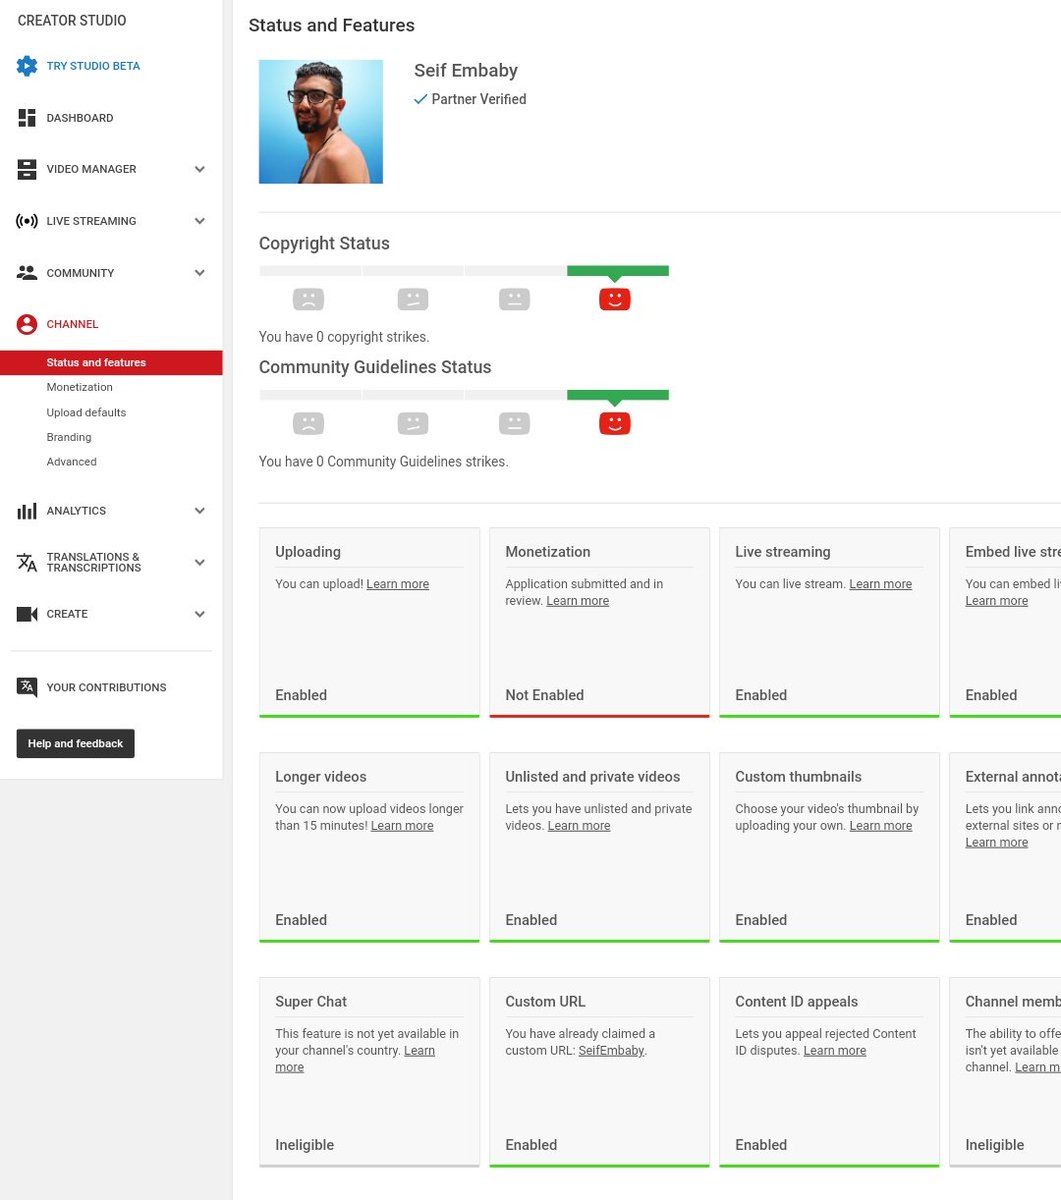This screenshot has height=1200, width=1061.
Task: Click the Custom URL card title
Action: [x=545, y=1002]
